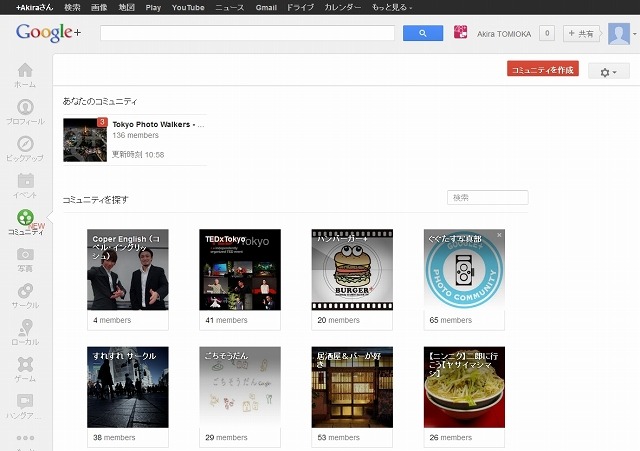Open the Hangouts (ハングアウト) sidebar icon
Image resolution: width=640 pixels, height=451 pixels.
25,401
